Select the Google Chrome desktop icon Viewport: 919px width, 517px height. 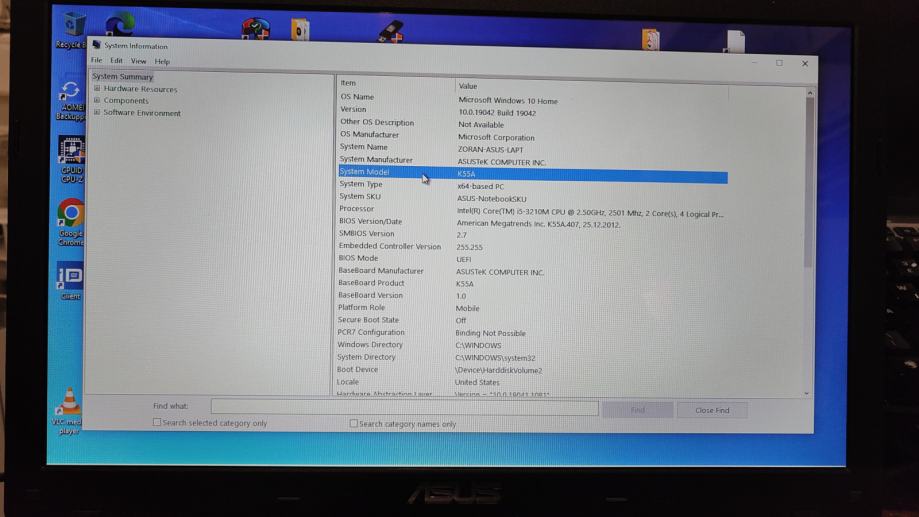[71, 223]
